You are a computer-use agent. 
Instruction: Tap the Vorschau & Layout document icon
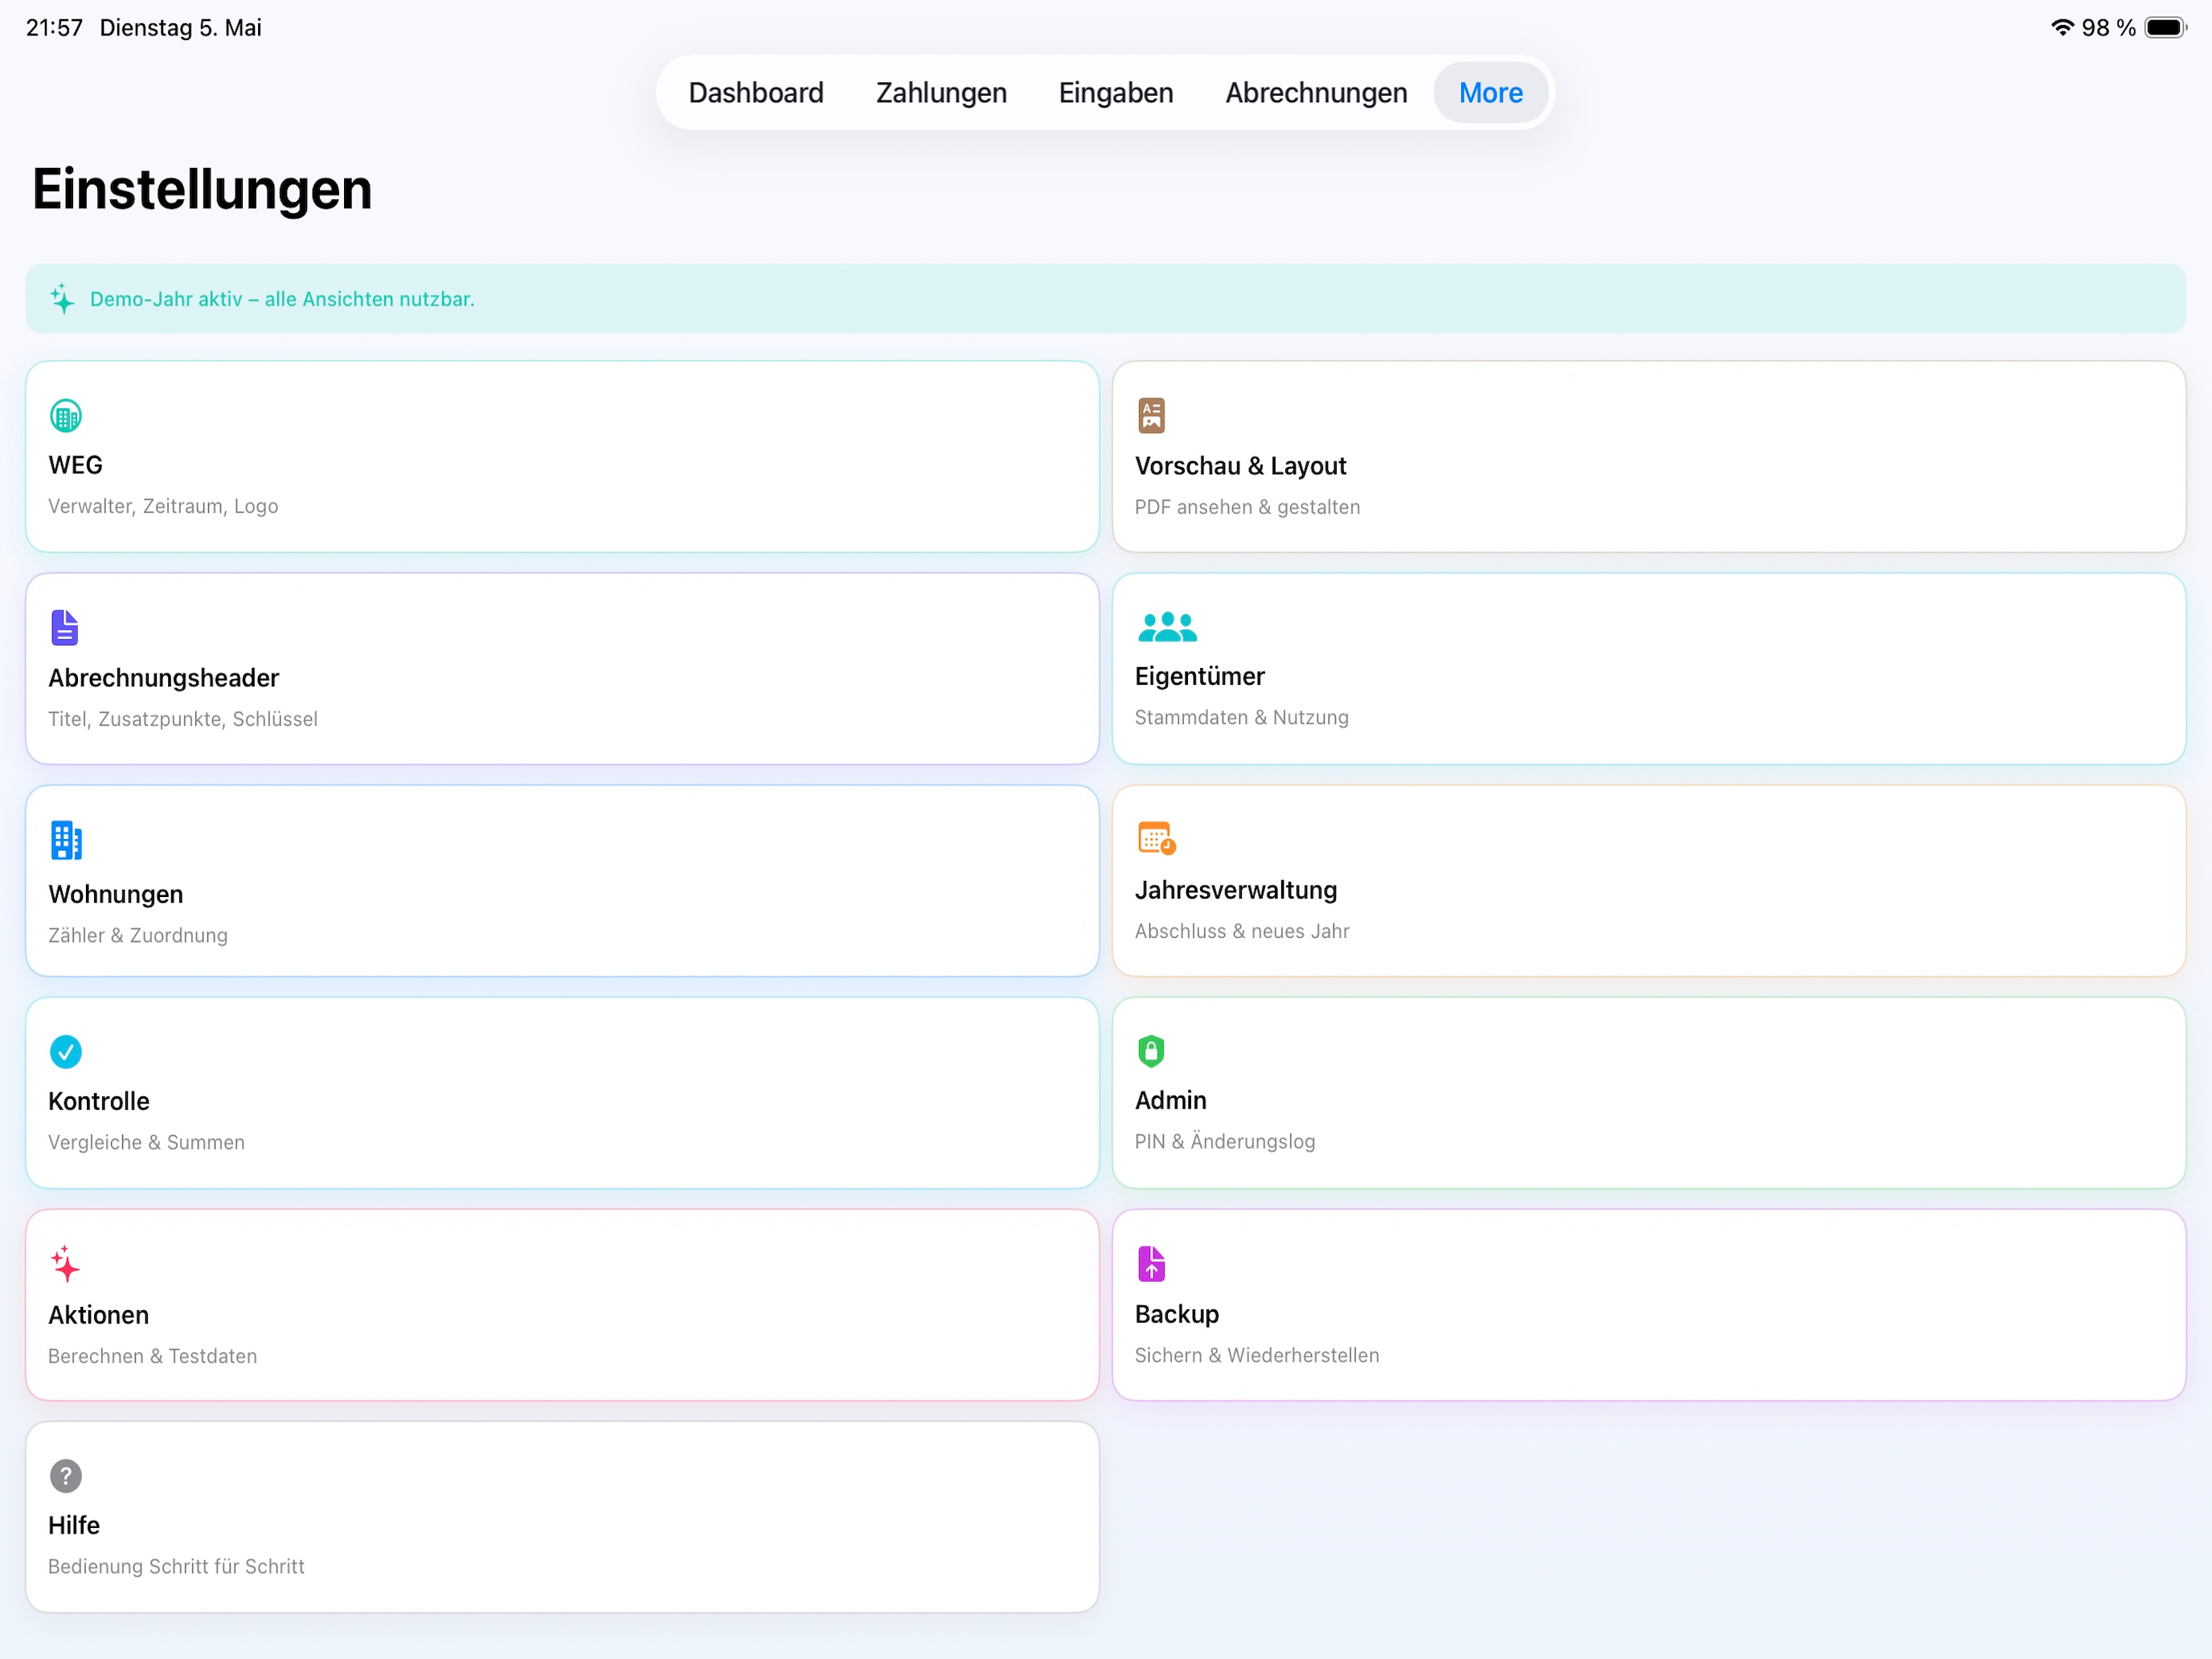[x=1151, y=415]
